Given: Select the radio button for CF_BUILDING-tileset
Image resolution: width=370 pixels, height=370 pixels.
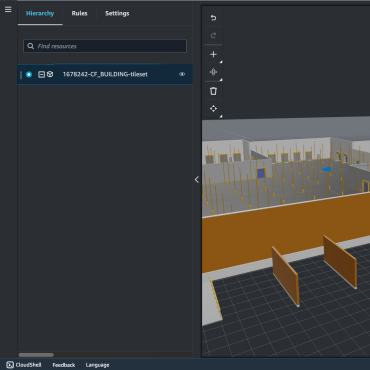Looking at the screenshot, I should [29, 74].
